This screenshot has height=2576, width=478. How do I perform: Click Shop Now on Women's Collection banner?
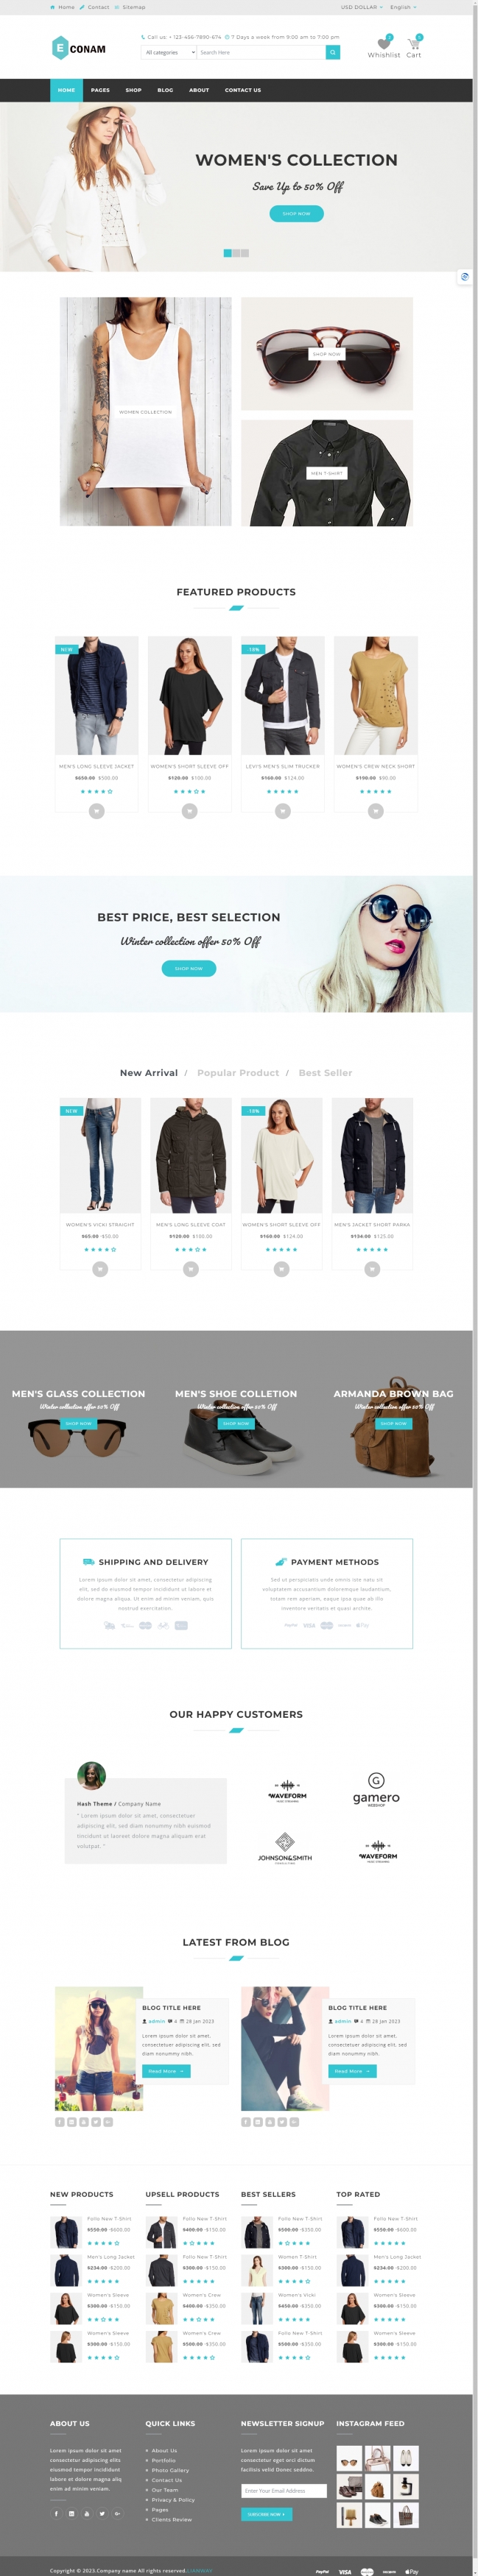296,213
